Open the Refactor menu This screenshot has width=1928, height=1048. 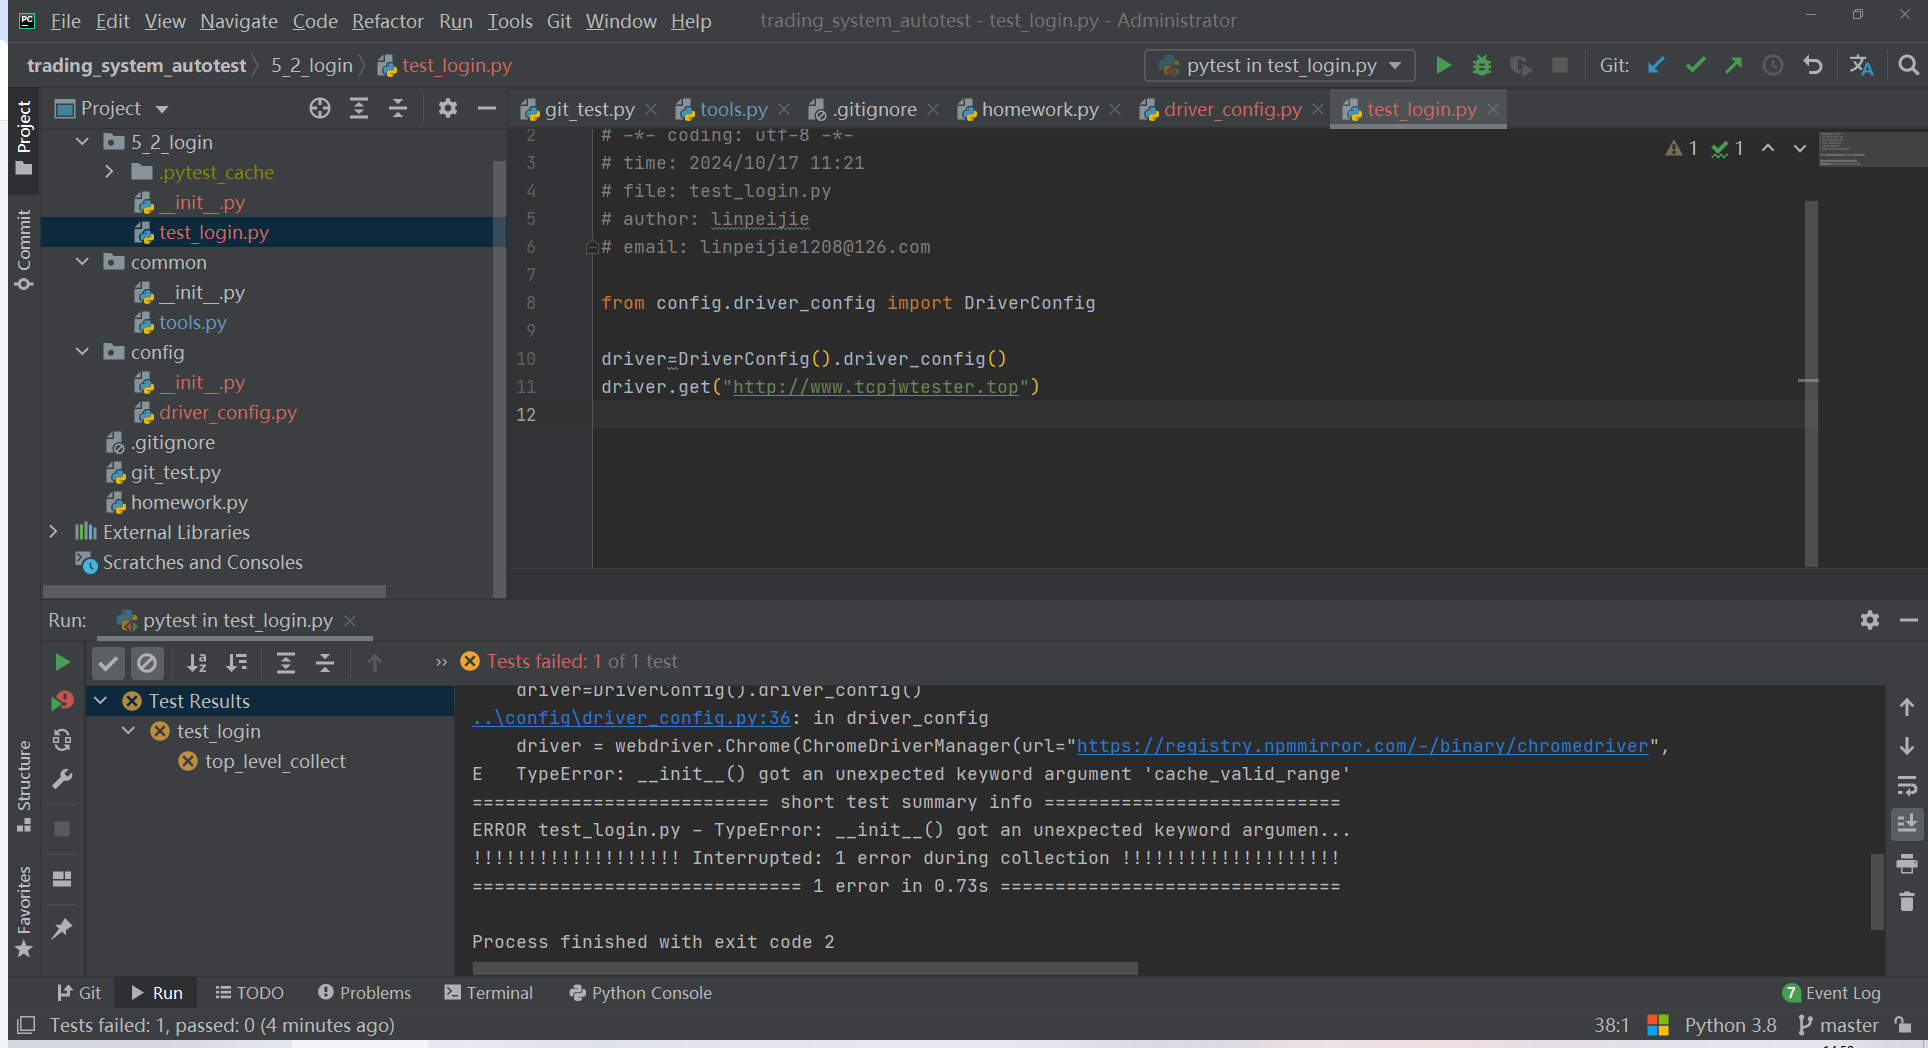pos(387,21)
